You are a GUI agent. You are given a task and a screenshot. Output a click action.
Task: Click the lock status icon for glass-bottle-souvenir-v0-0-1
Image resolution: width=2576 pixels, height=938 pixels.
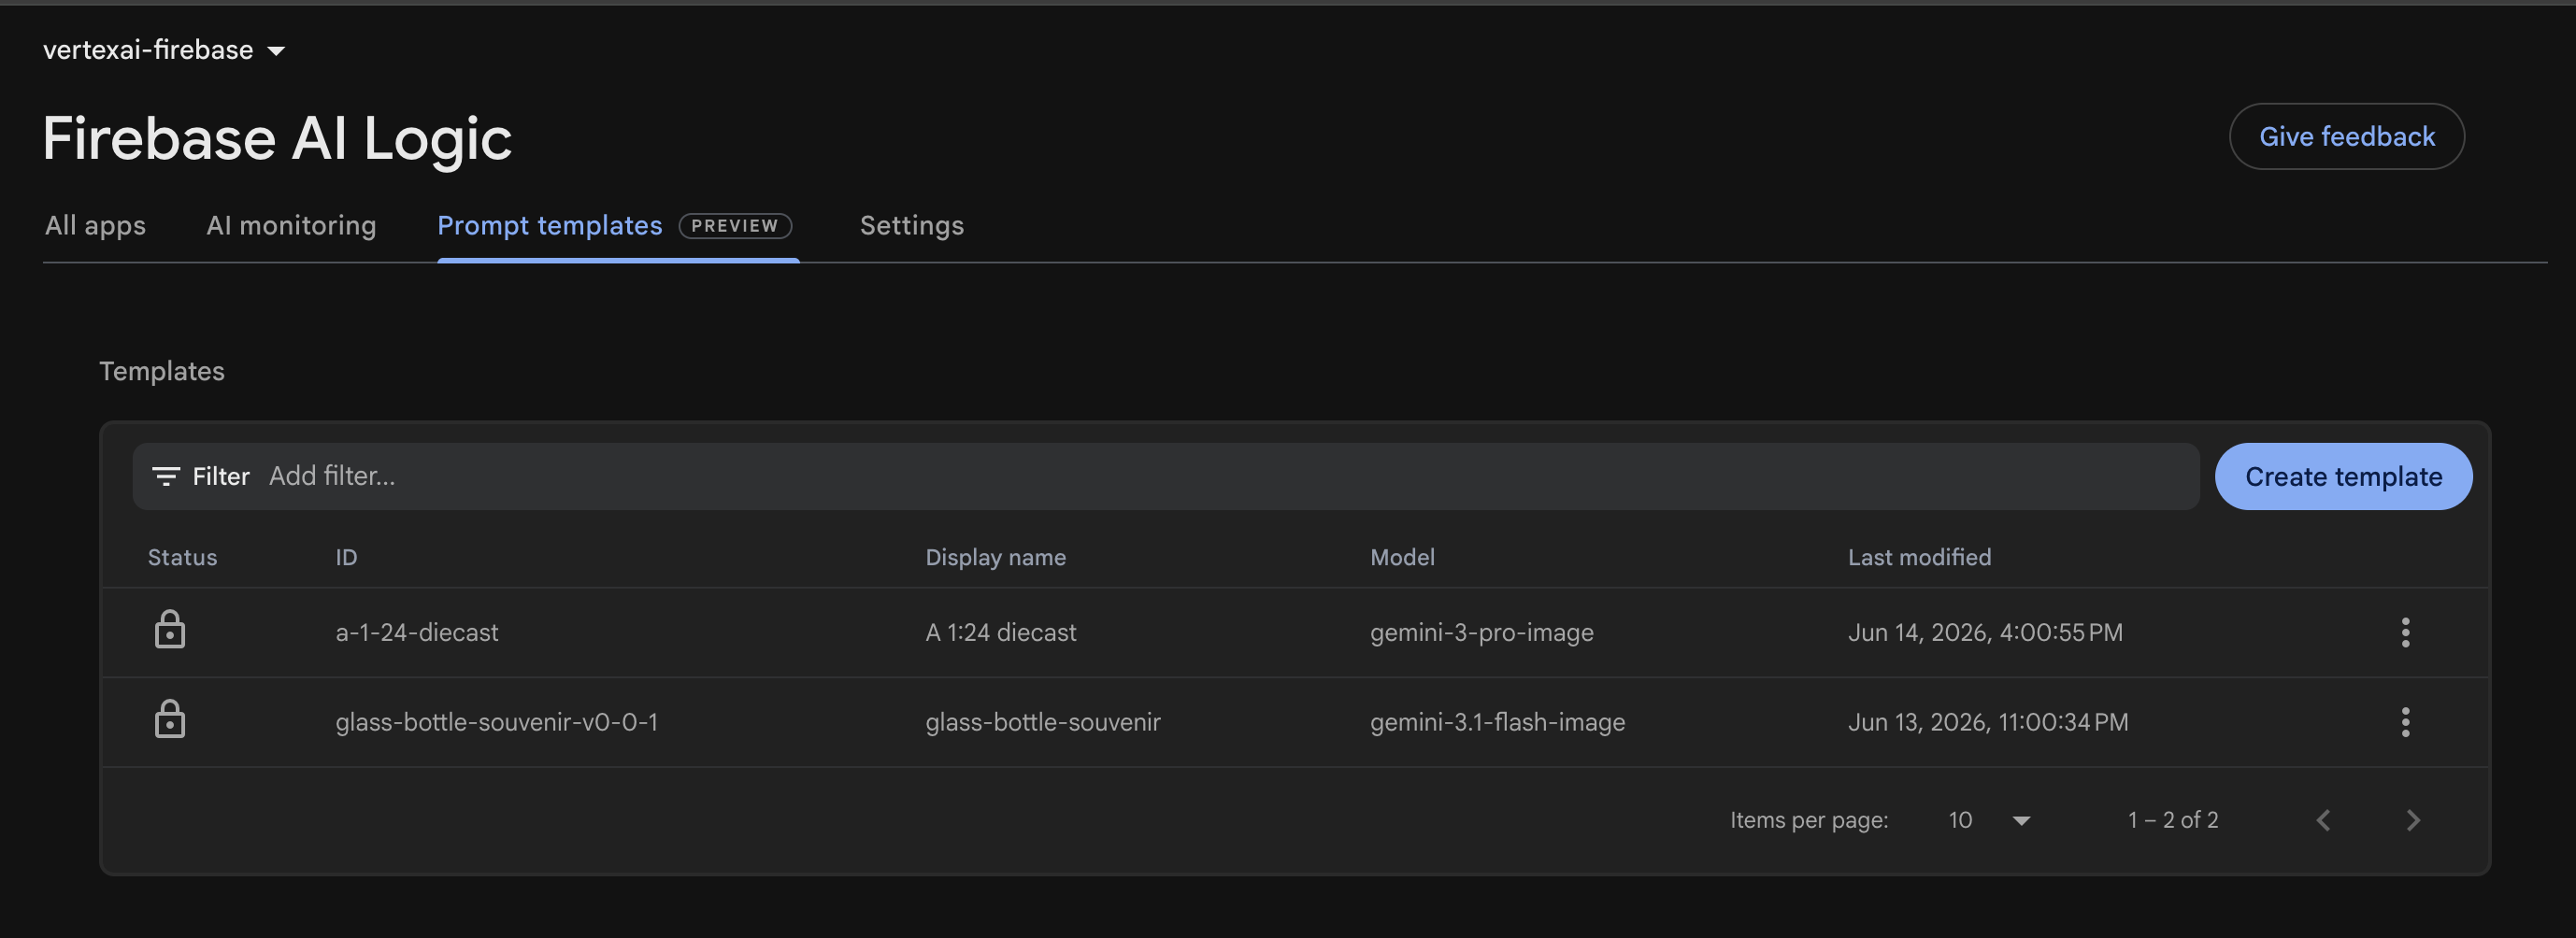point(170,721)
